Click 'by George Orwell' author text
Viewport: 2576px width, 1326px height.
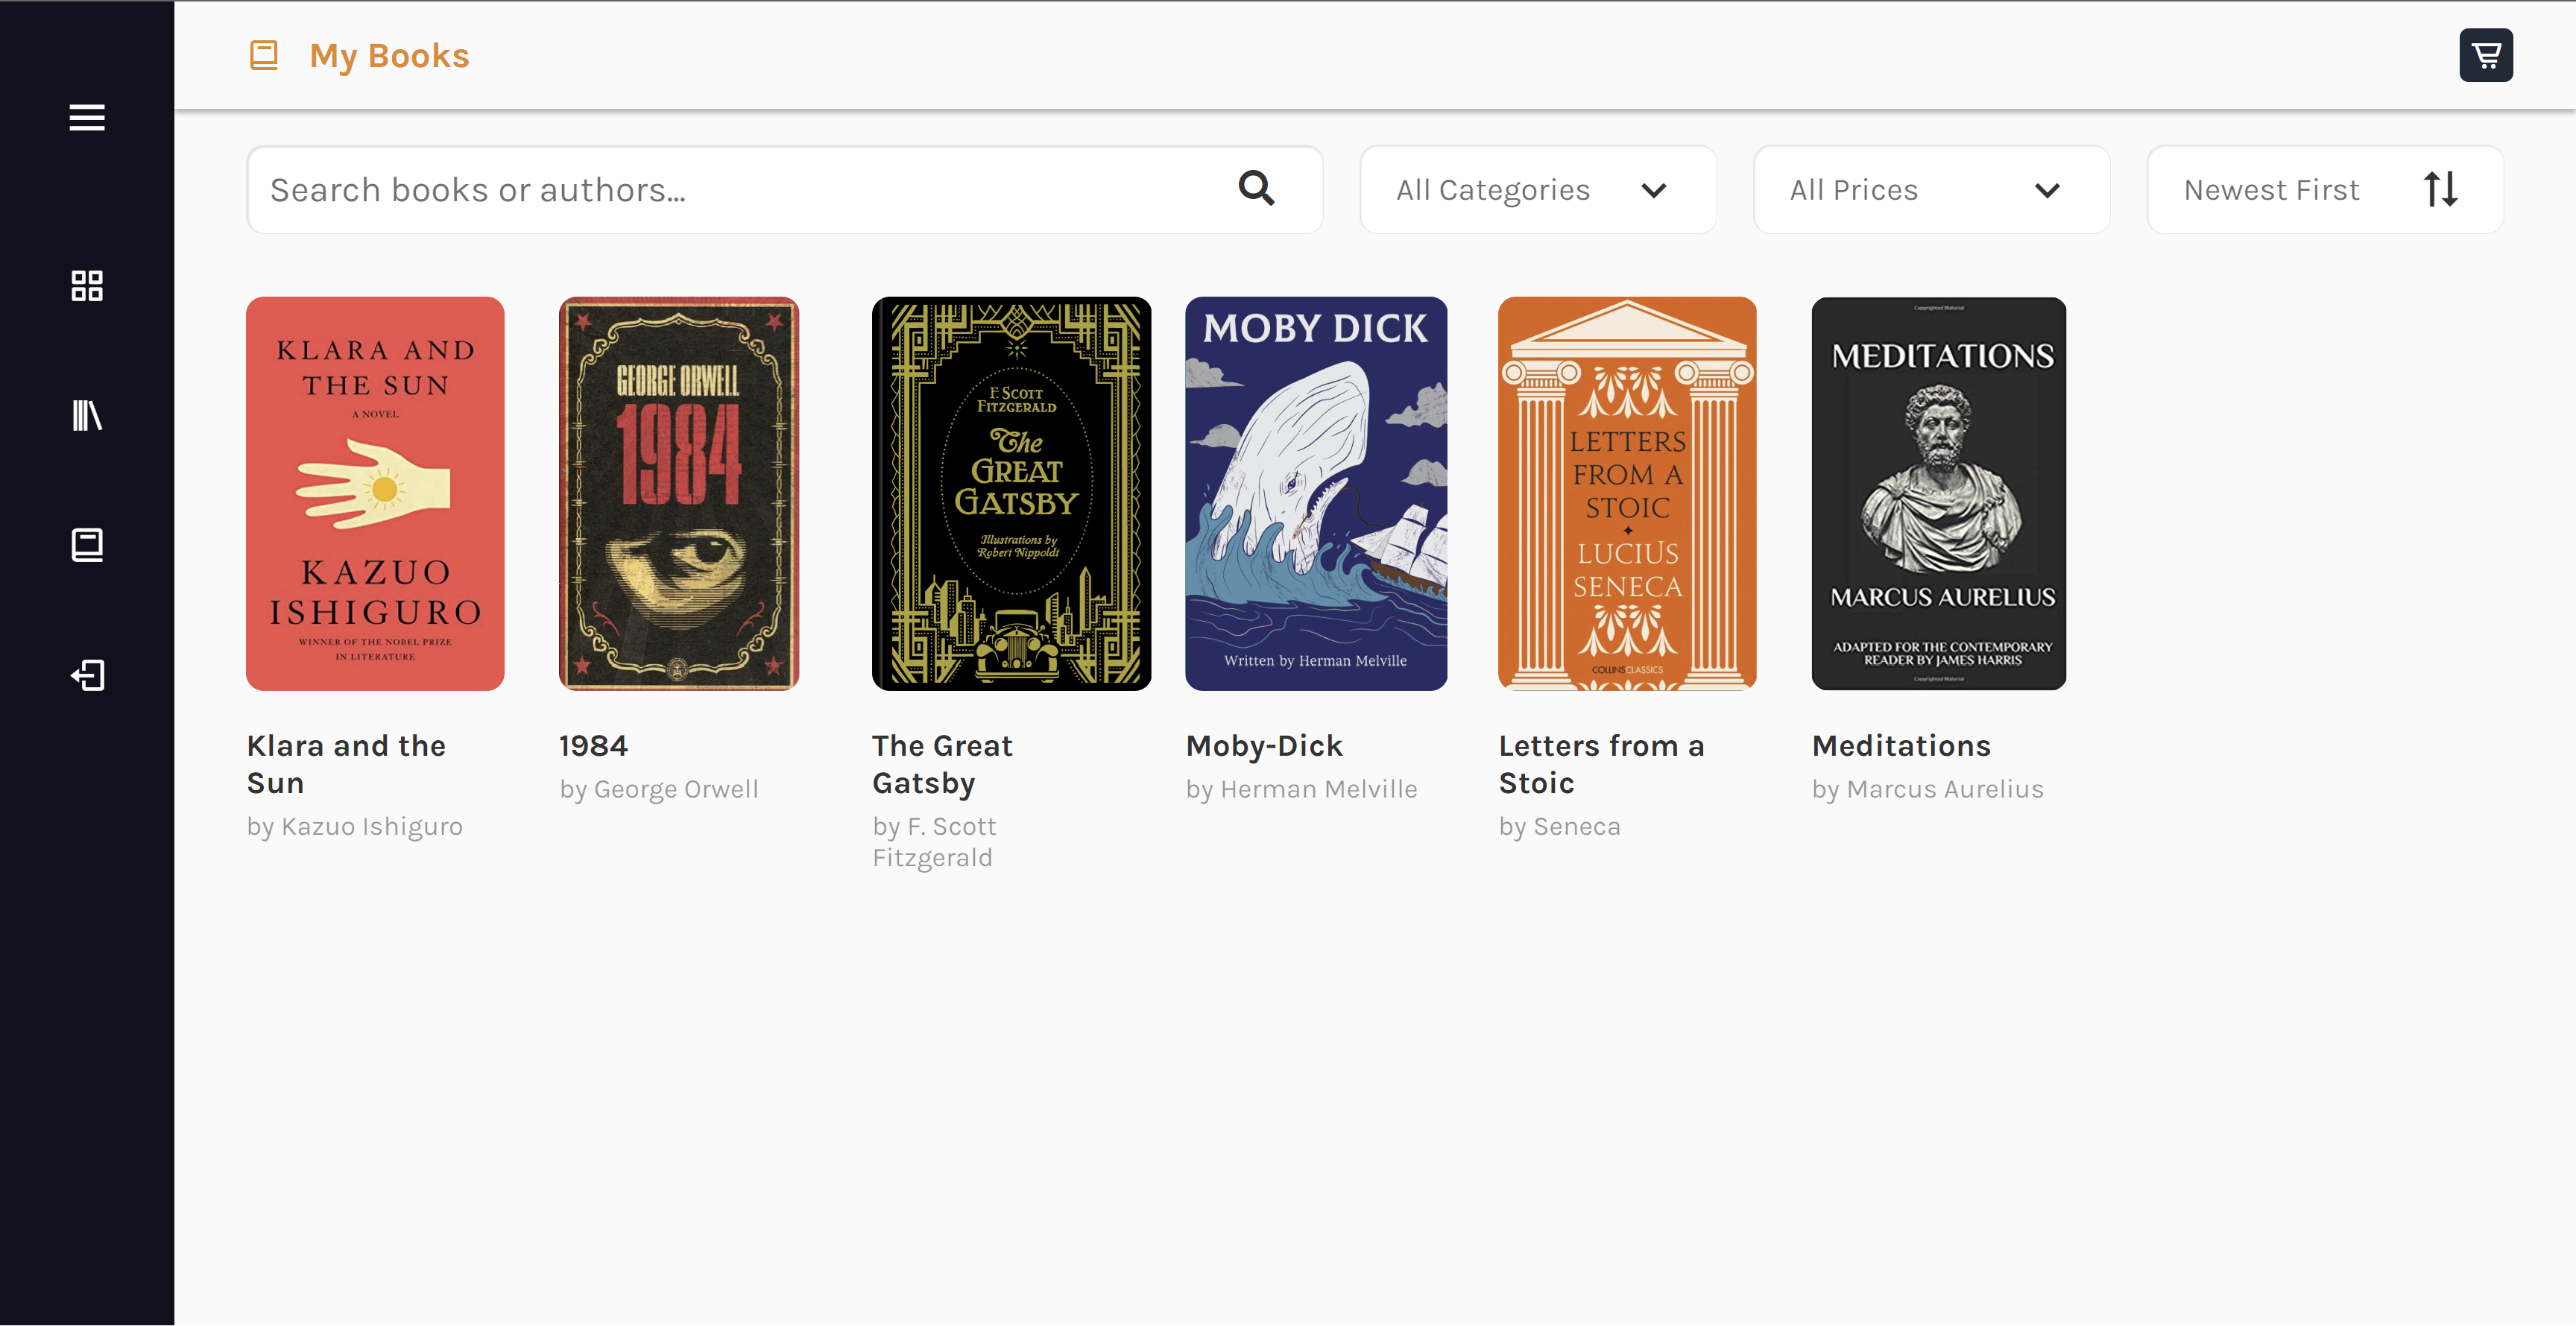point(659,789)
